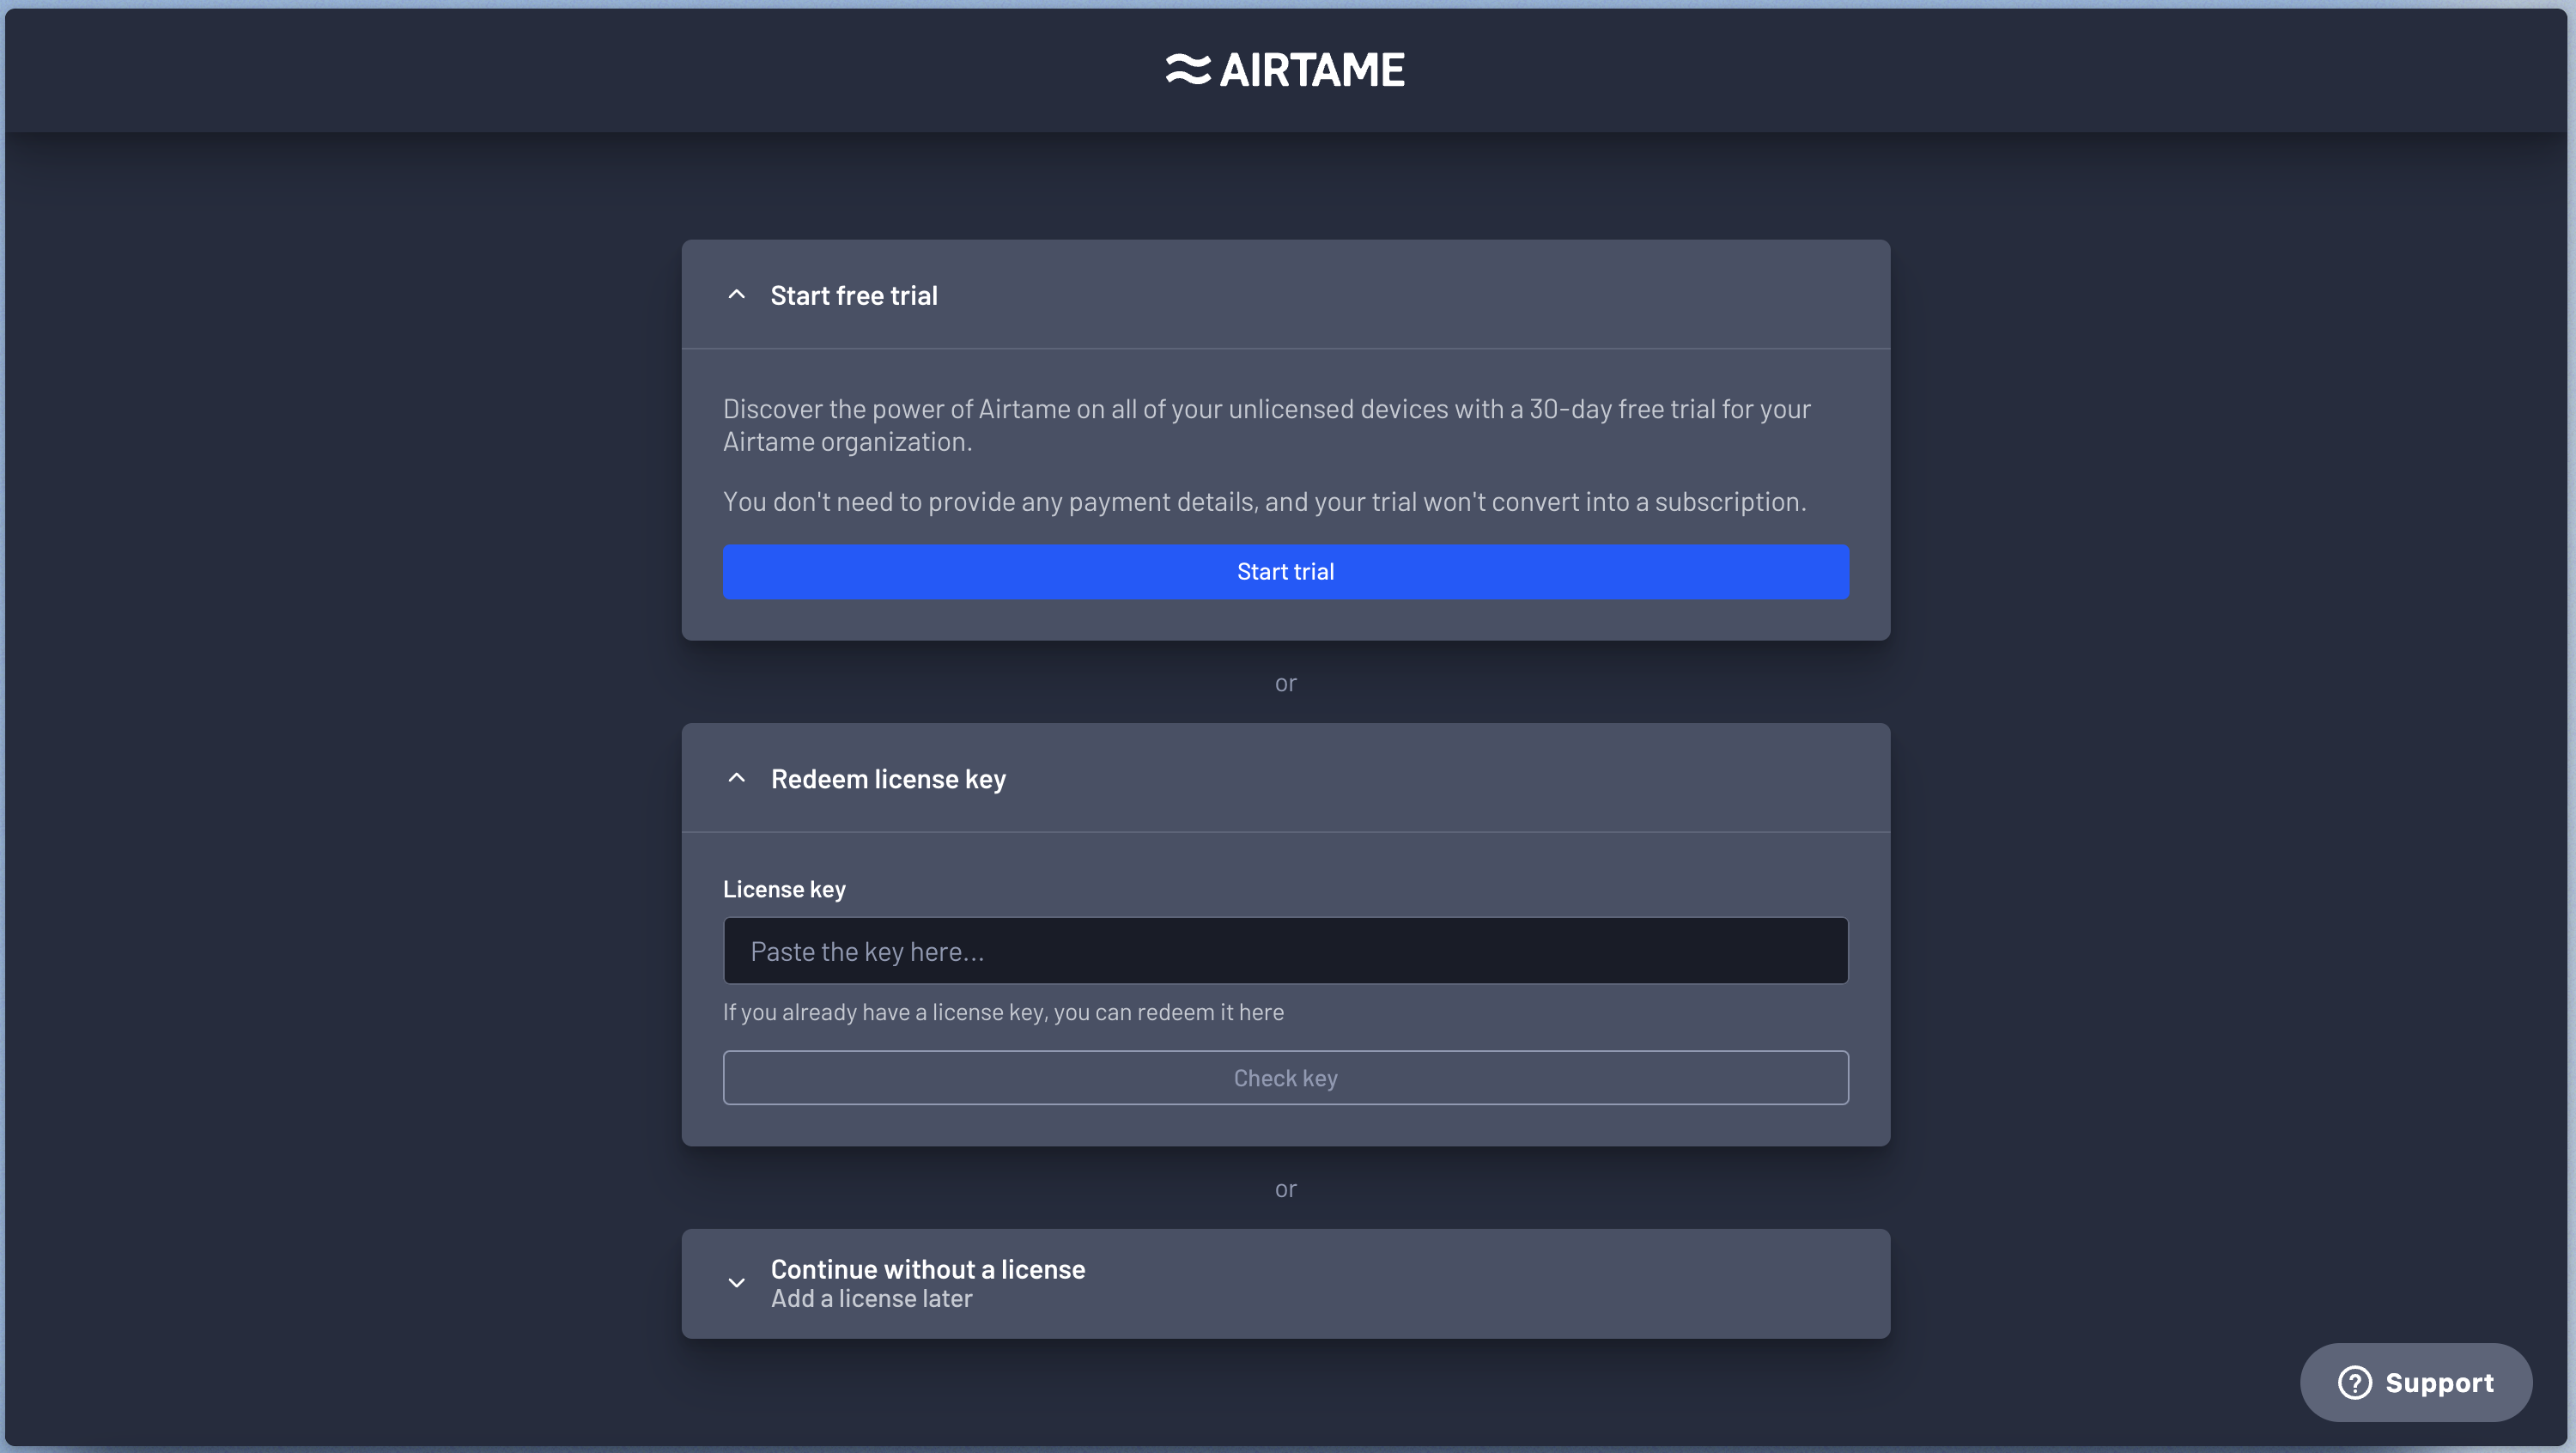Image resolution: width=2576 pixels, height=1453 pixels.
Task: Click the Airtame logo in the header
Action: pyautogui.click(x=1285, y=70)
